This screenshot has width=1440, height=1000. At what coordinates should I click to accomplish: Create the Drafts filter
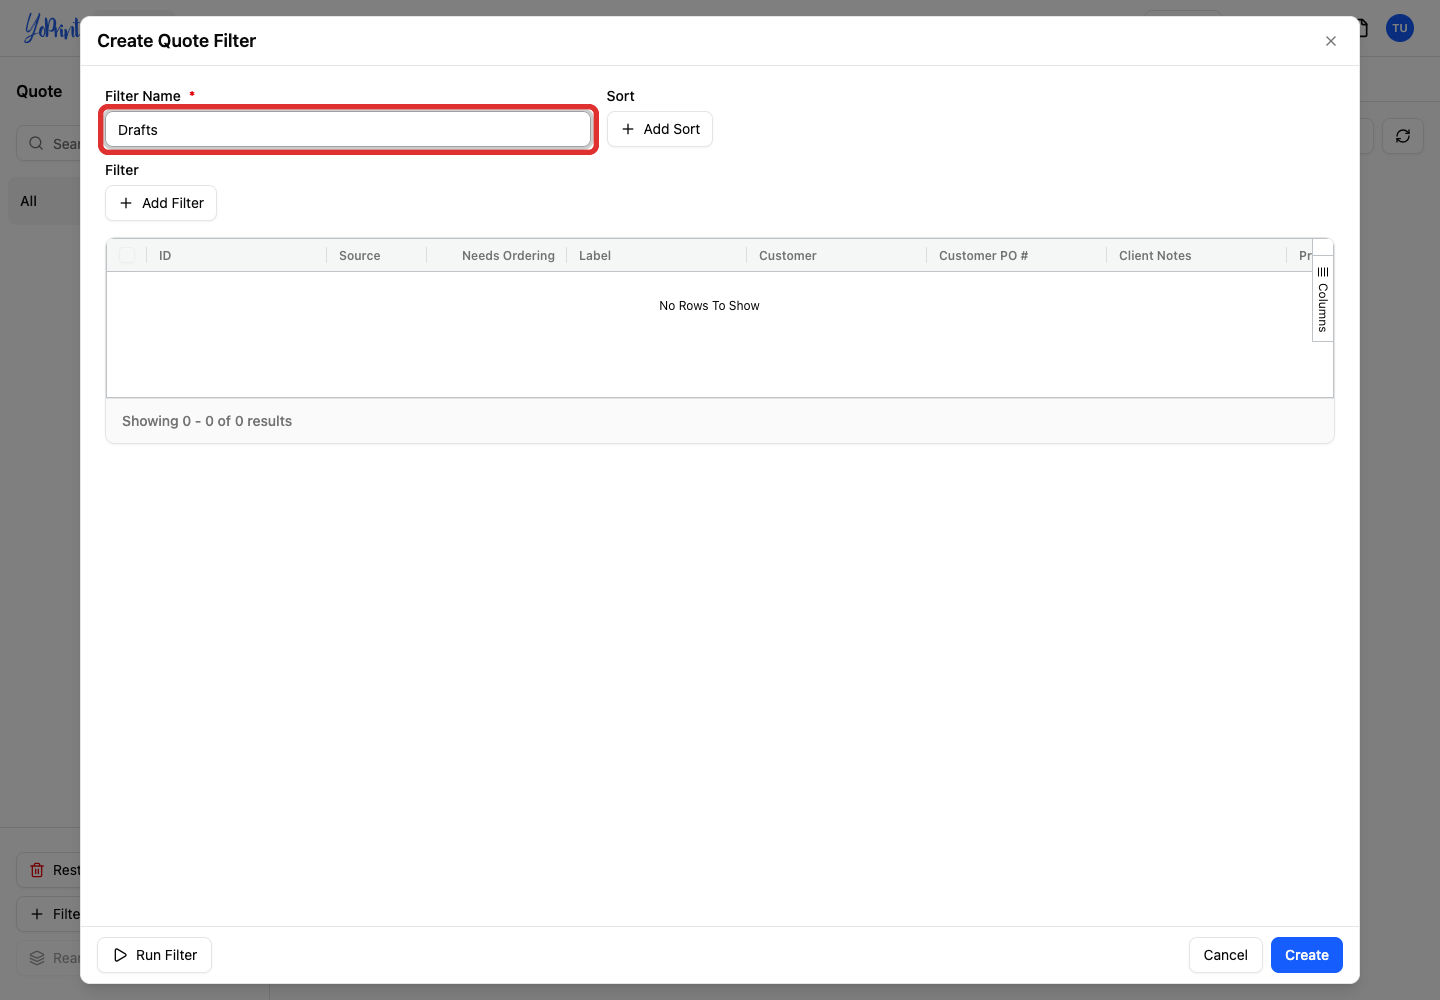coord(1307,955)
